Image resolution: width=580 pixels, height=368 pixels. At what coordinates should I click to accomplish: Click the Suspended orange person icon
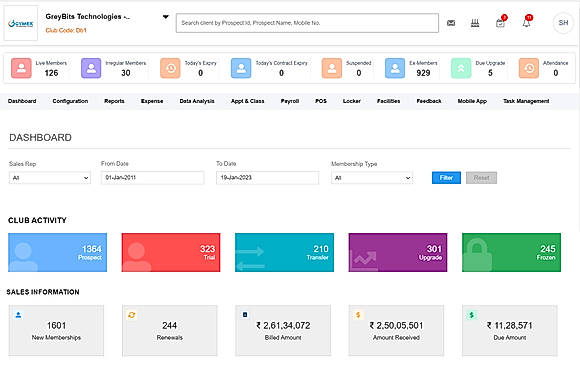(x=332, y=68)
